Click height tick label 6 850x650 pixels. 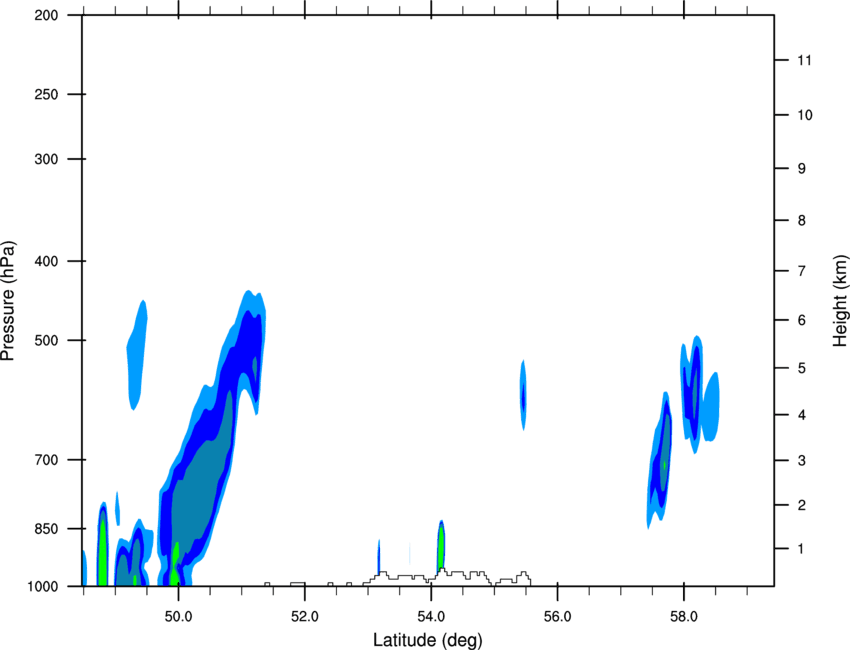click(802, 320)
